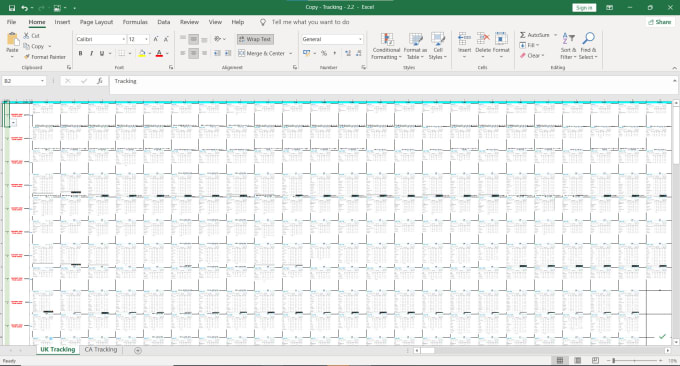Apply the yellow Fill Color
The width and height of the screenshot is (680, 366).
click(x=142, y=53)
